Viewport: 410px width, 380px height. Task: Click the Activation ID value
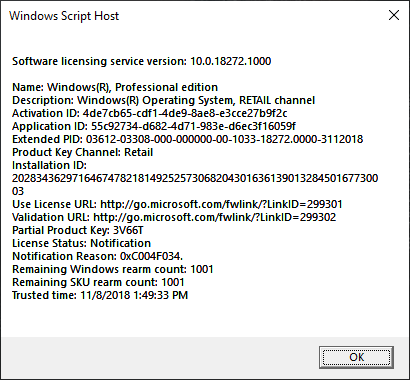pos(185,113)
